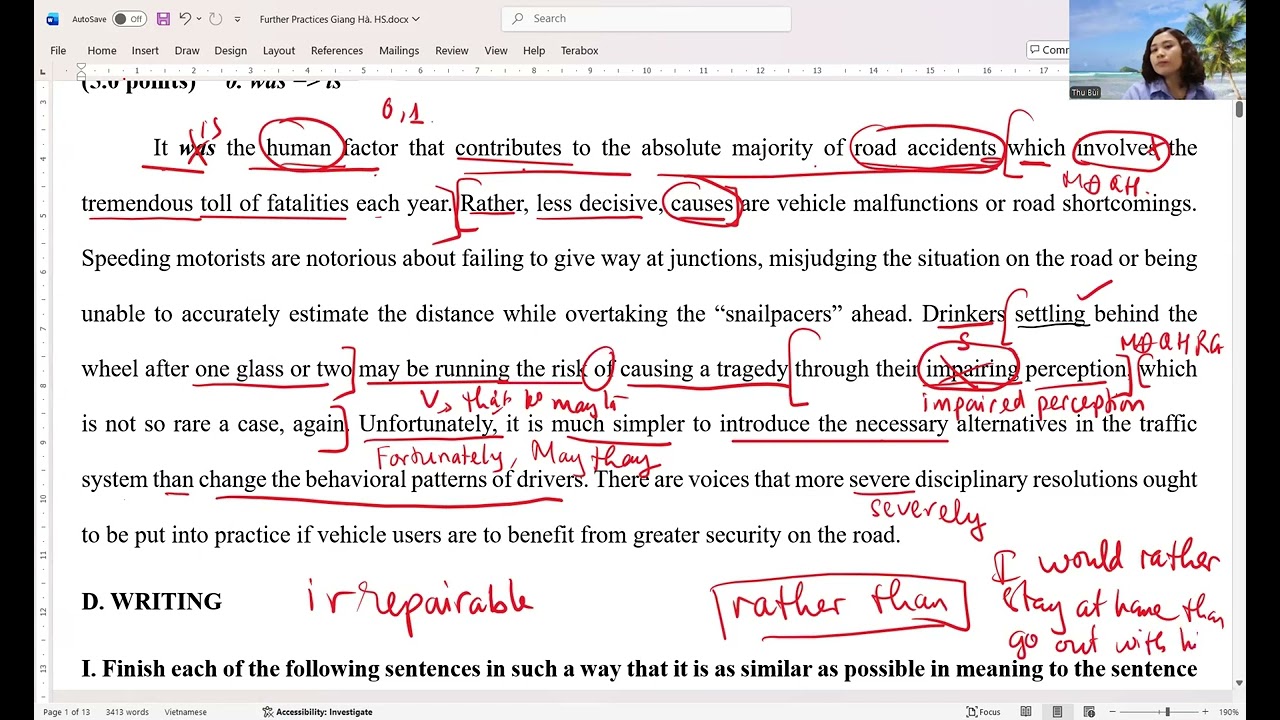Open the Draw tab
The width and height of the screenshot is (1280, 720).
pyautogui.click(x=187, y=51)
